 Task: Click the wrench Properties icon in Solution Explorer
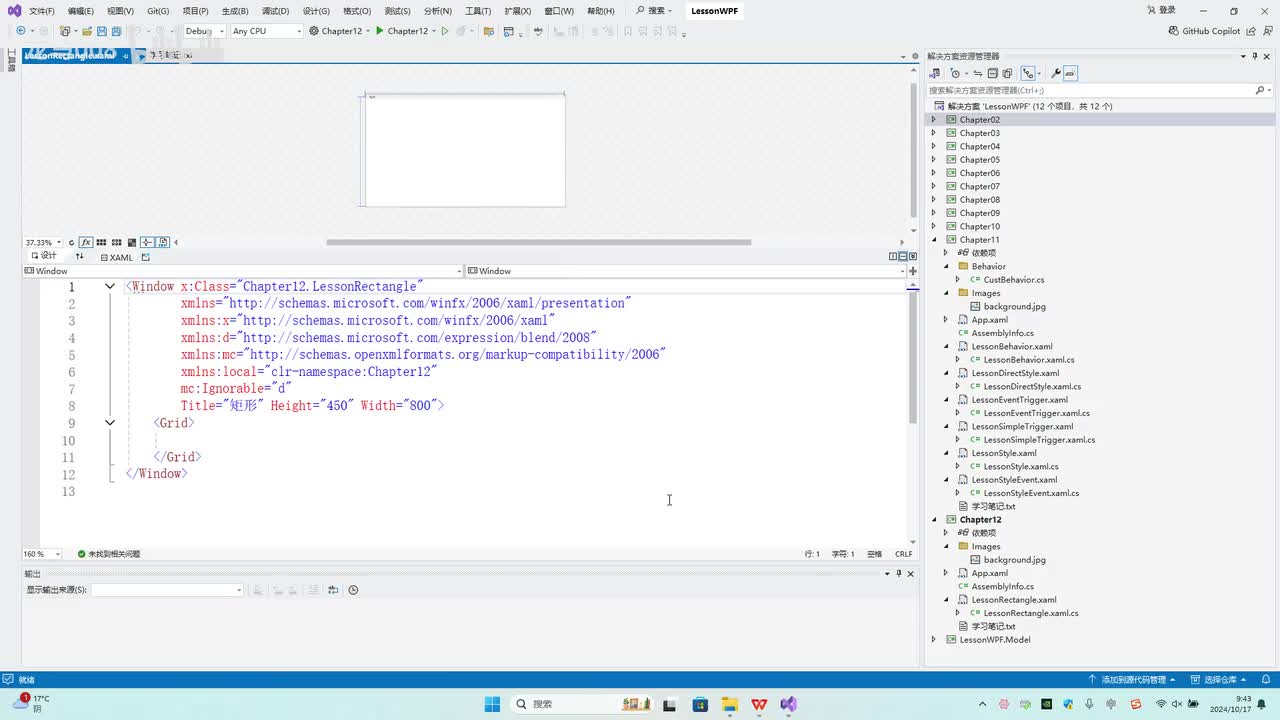[1055, 73]
